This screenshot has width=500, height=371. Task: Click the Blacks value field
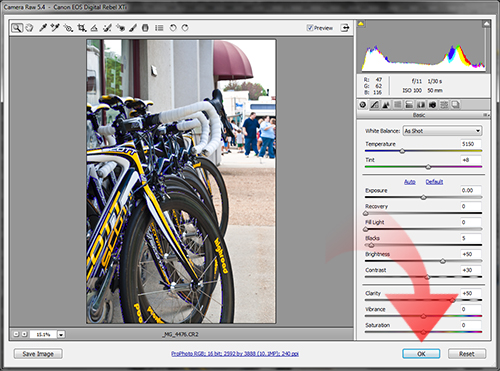point(471,238)
